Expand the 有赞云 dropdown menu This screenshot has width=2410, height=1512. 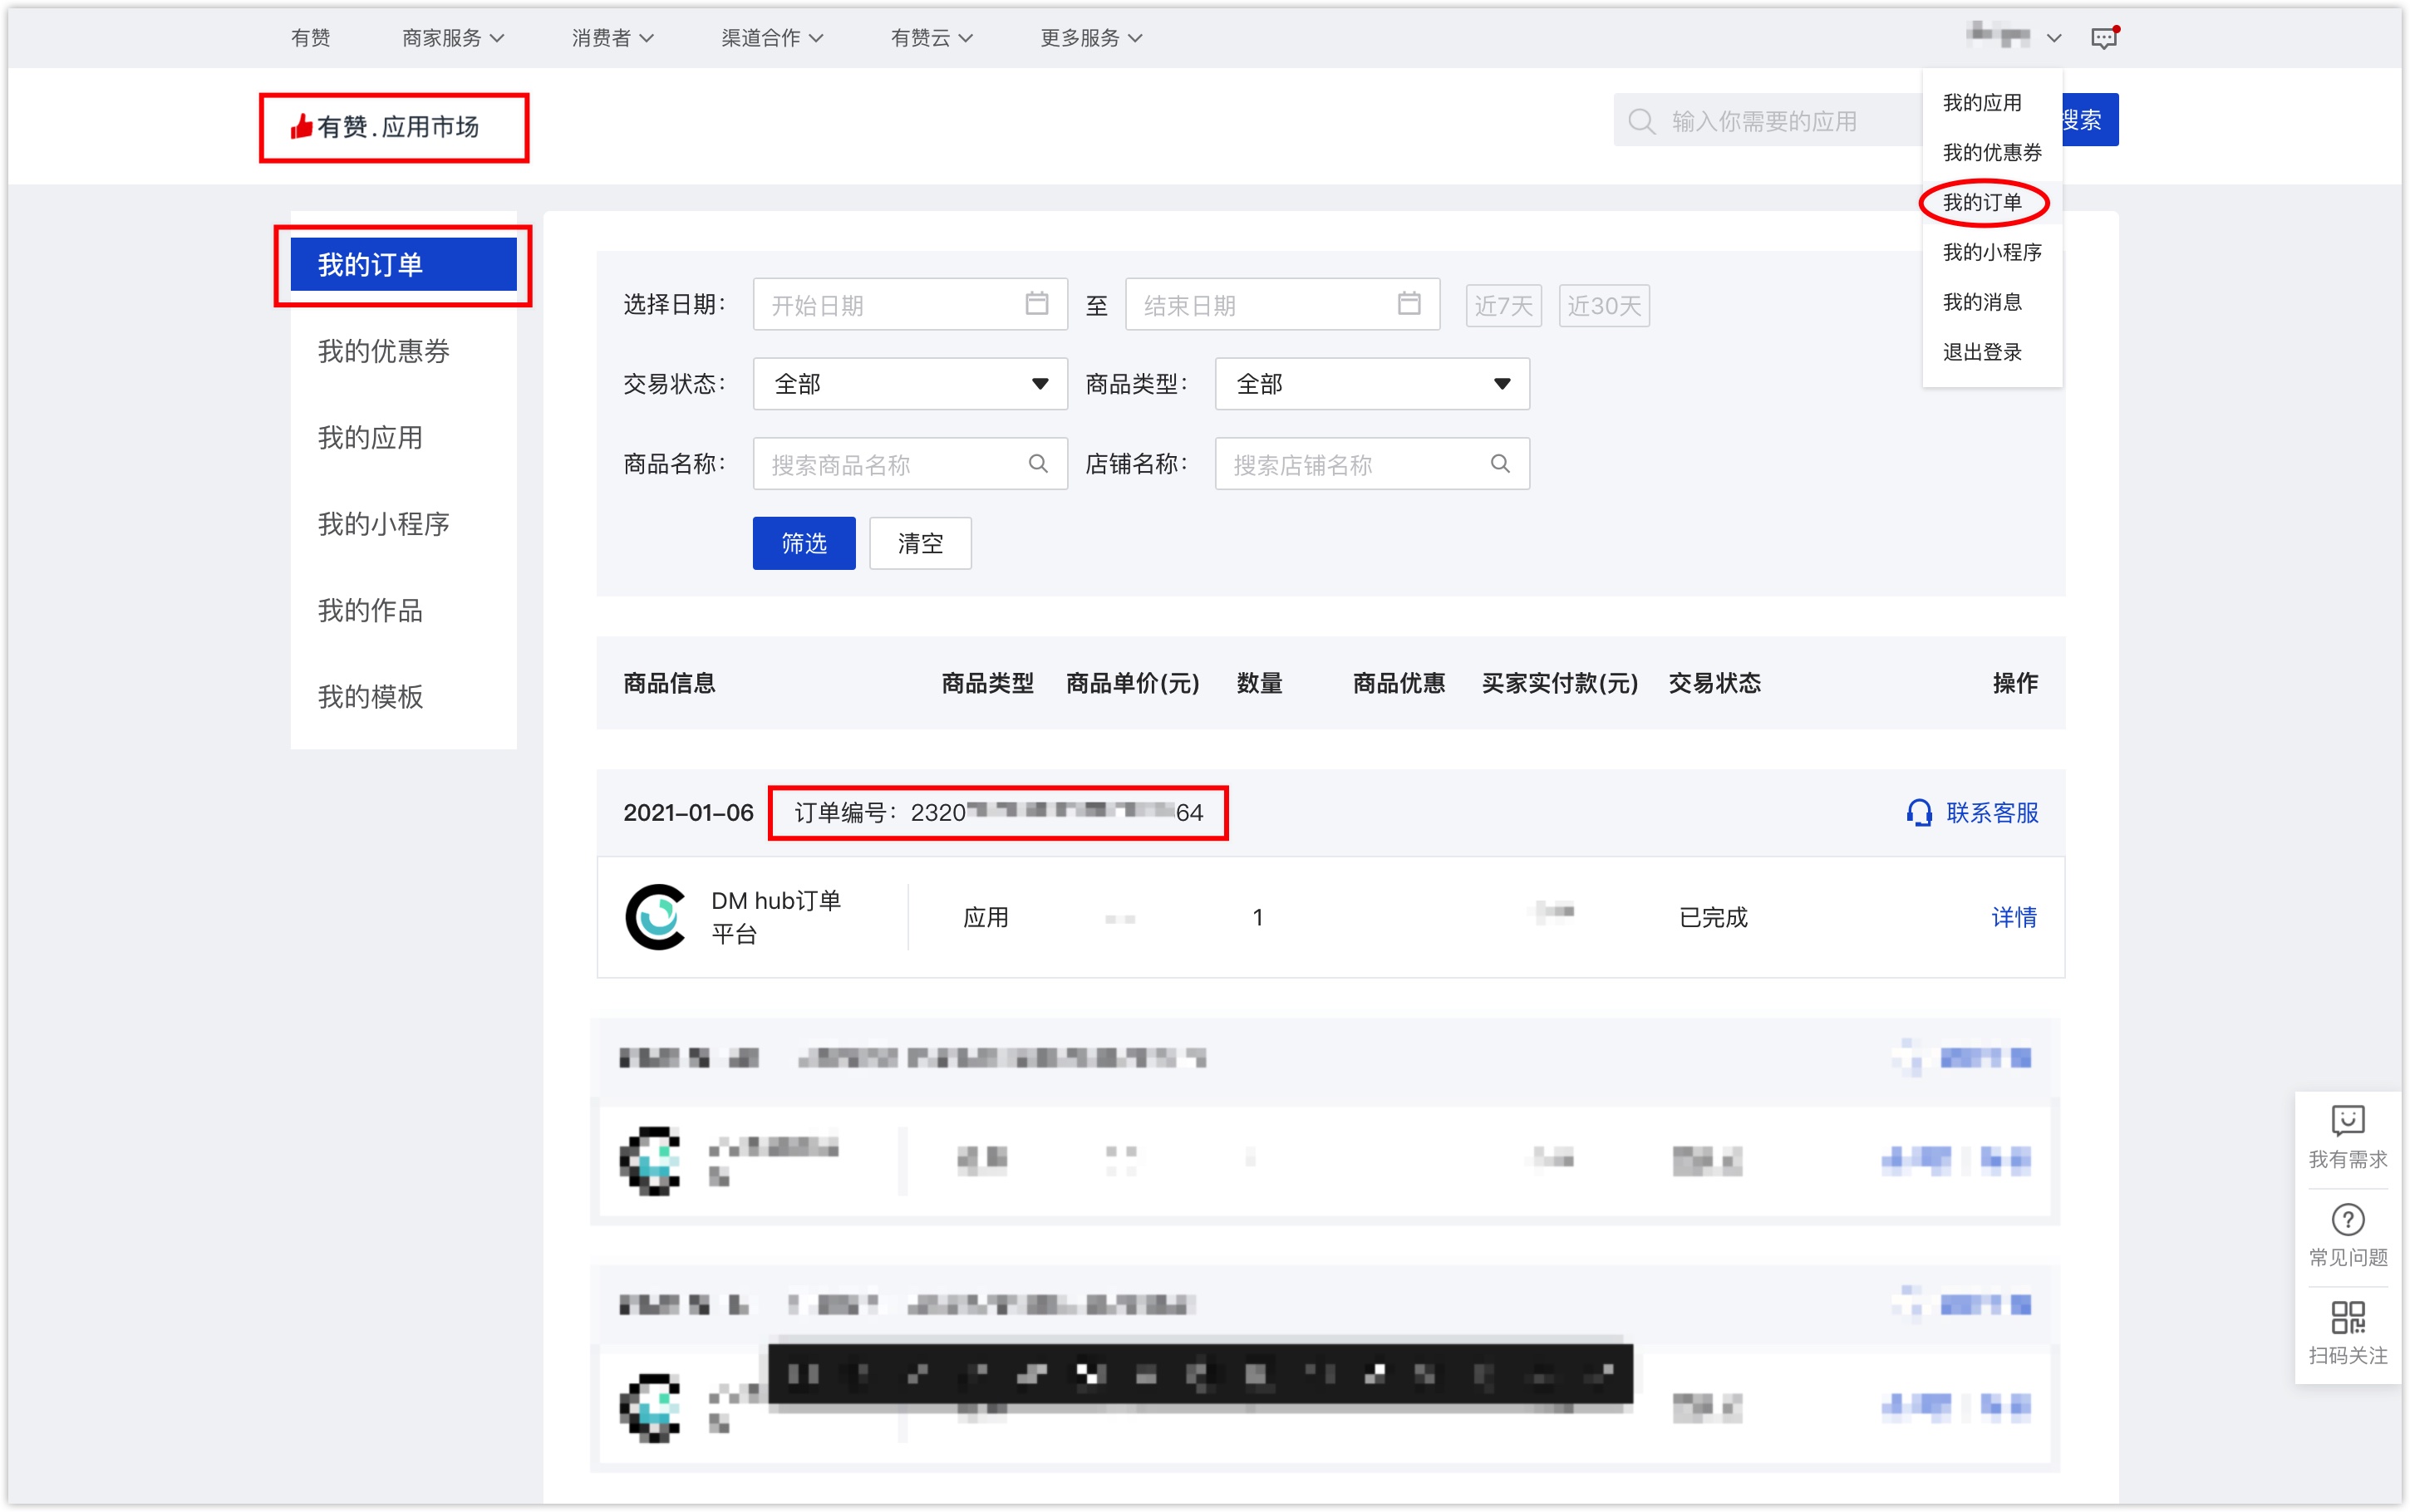click(931, 38)
